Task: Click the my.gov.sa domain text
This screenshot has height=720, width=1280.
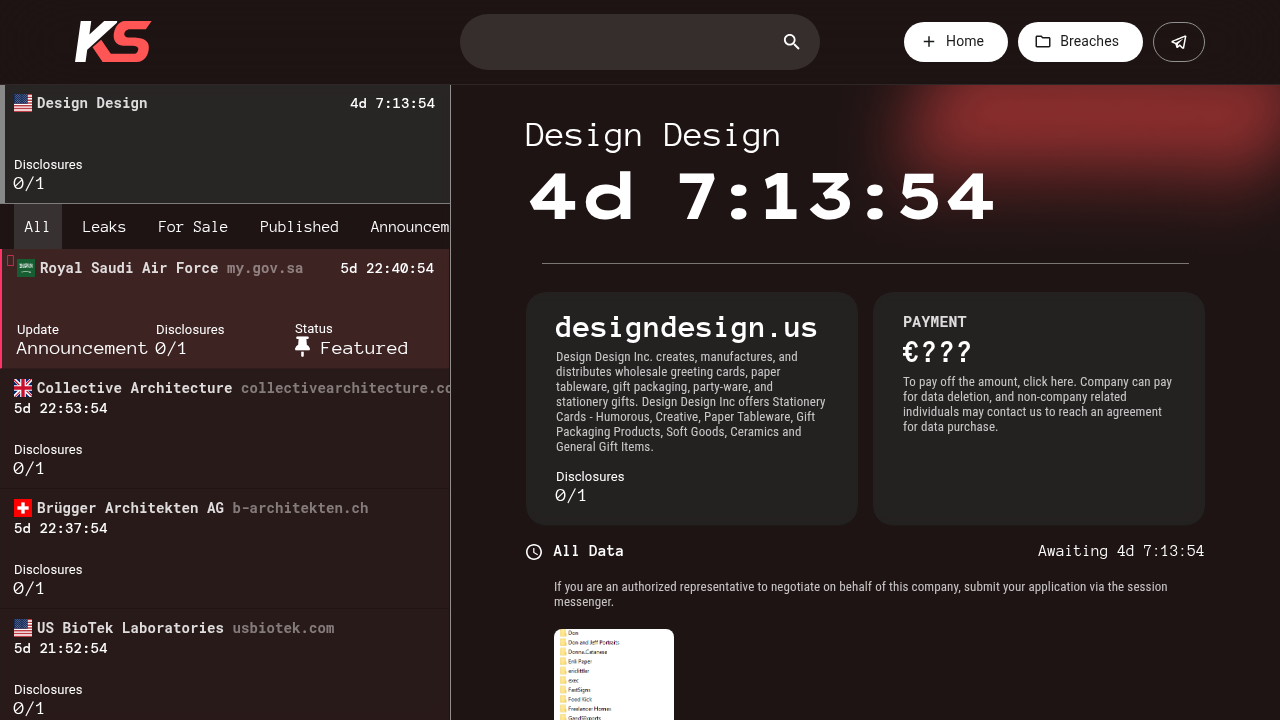Action: point(265,269)
